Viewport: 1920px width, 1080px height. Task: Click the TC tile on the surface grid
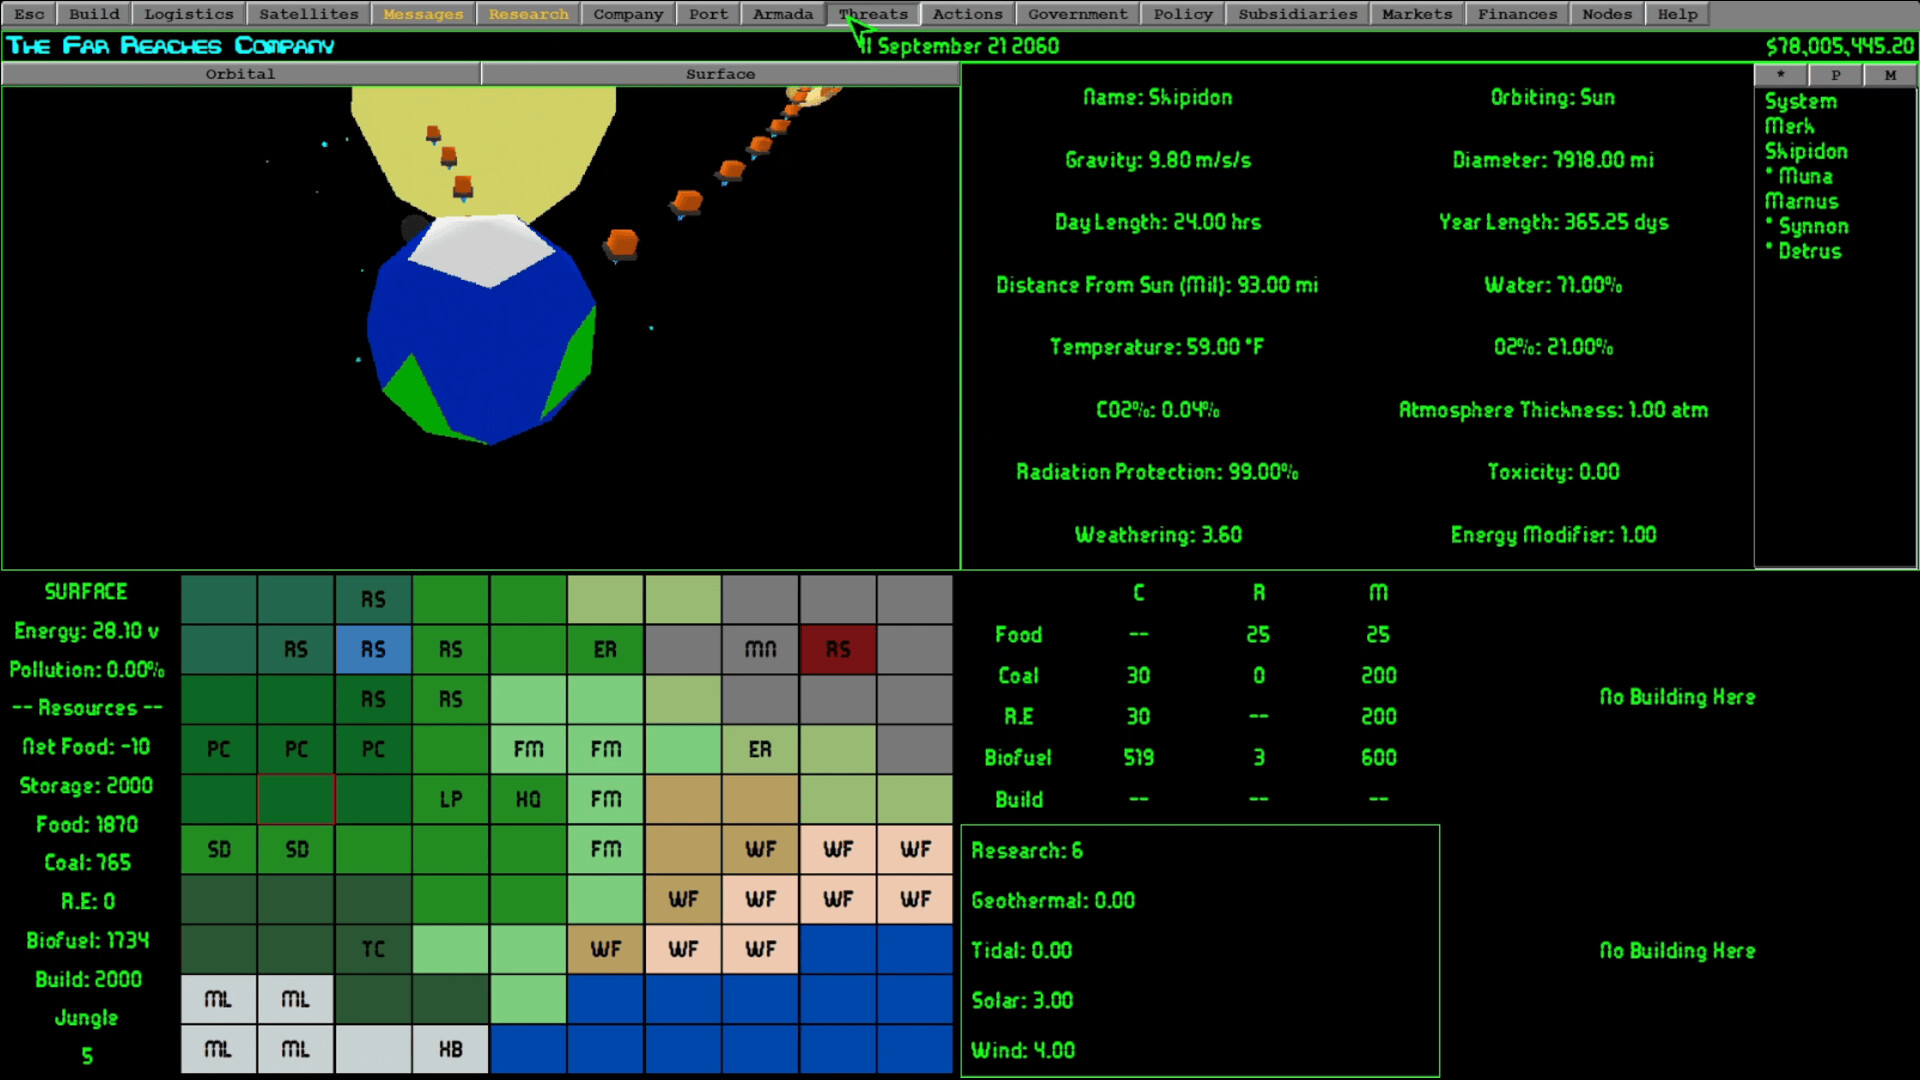coord(373,949)
